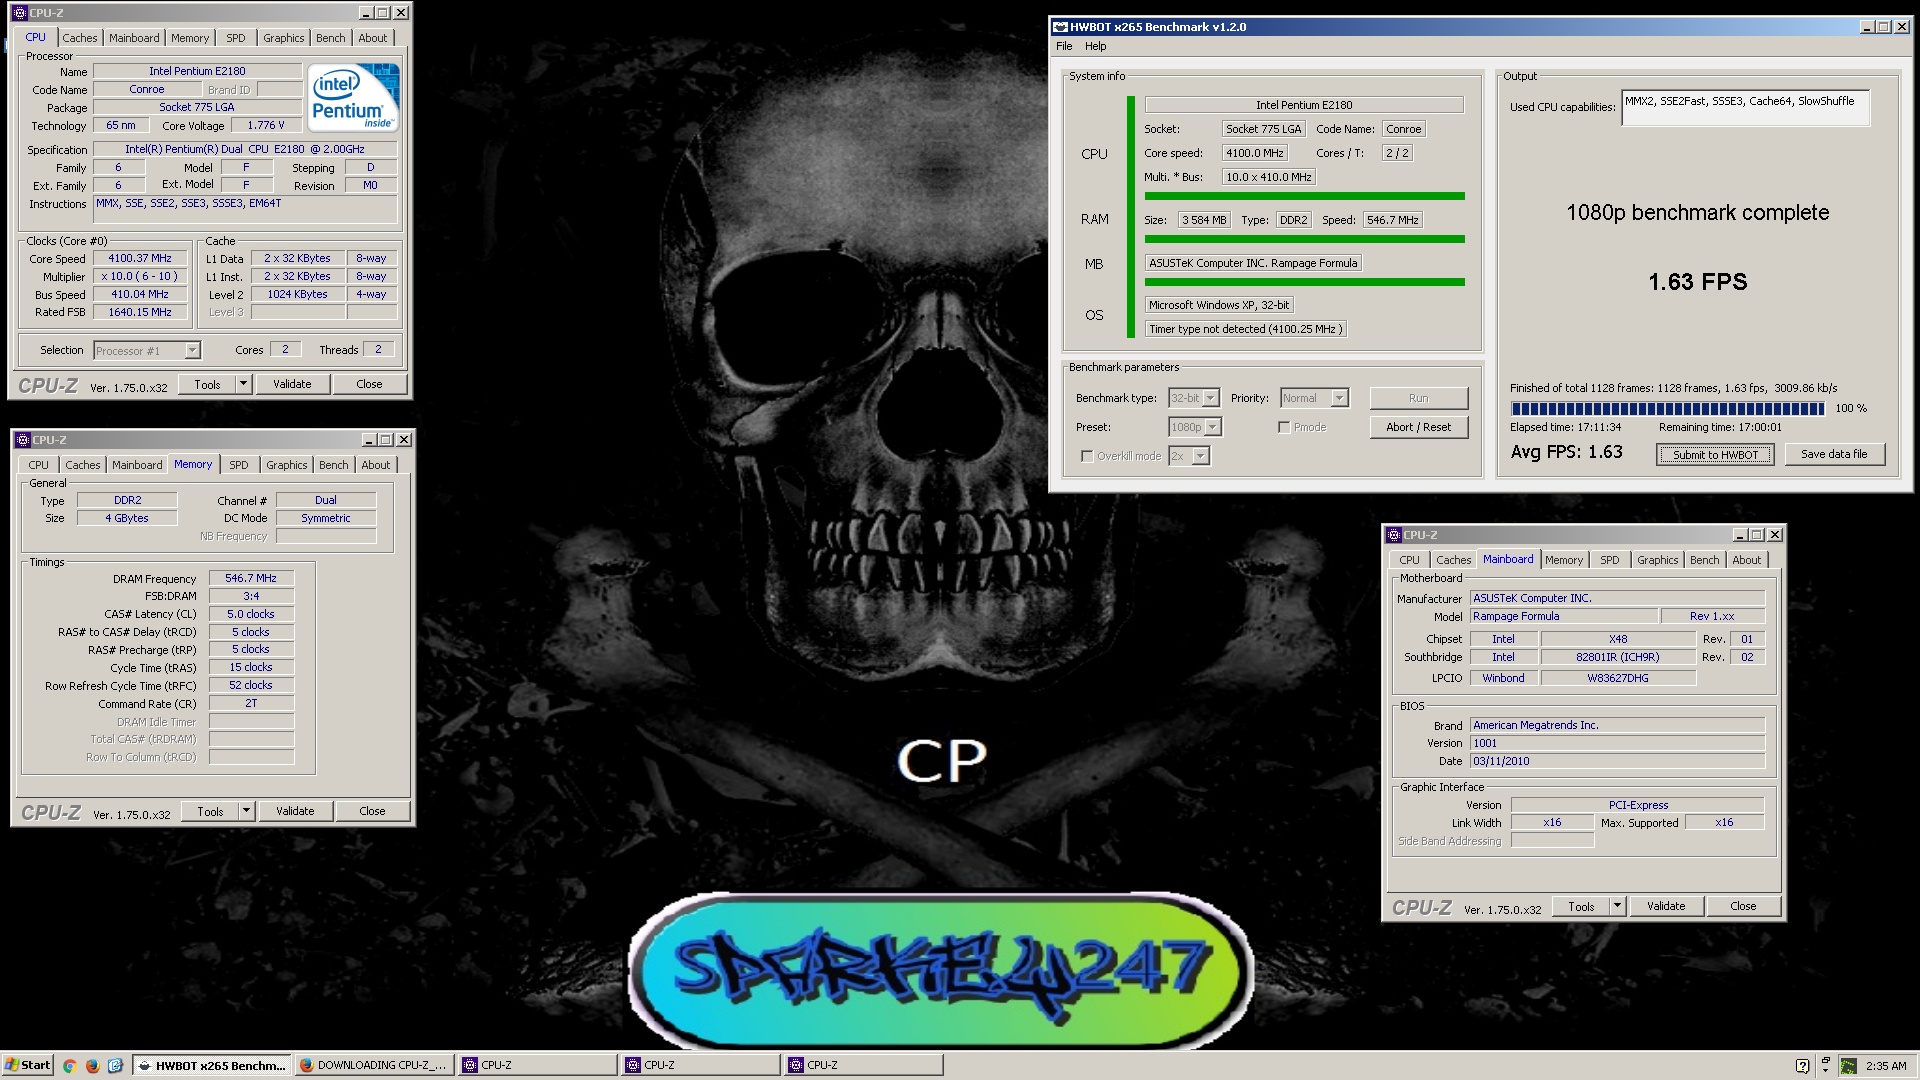Image resolution: width=1920 pixels, height=1080 pixels.
Task: Switch to first CPU-Z taskbar item
Action: click(538, 1066)
